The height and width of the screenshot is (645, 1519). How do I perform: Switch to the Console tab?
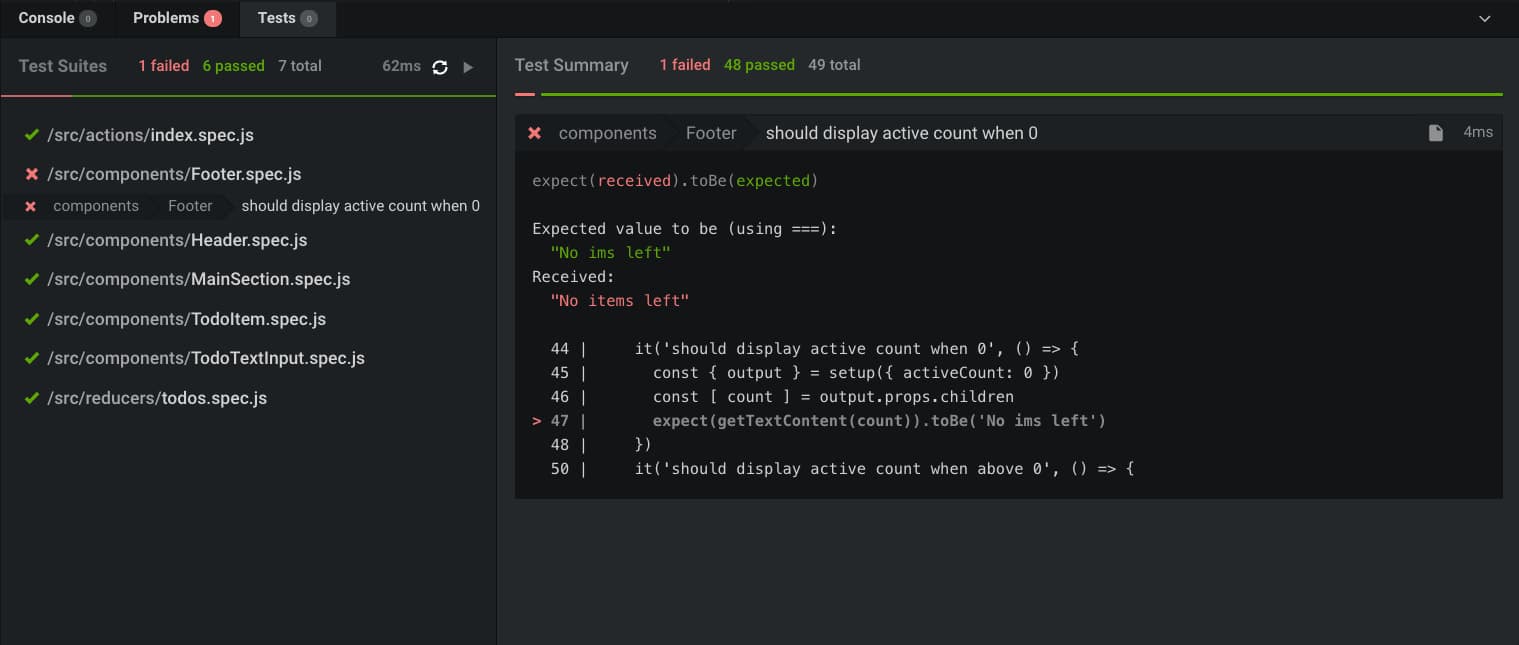click(45, 17)
